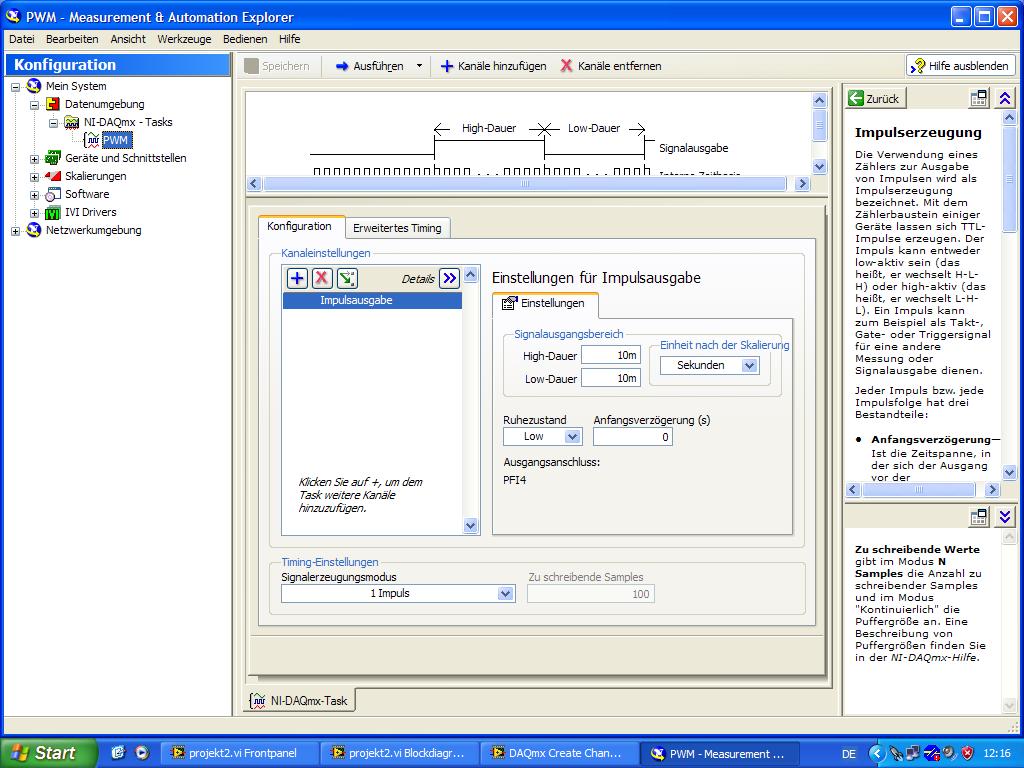1024x768 pixels.
Task: Collapse NI-DAQmx - Tasks node
Action: (54, 123)
